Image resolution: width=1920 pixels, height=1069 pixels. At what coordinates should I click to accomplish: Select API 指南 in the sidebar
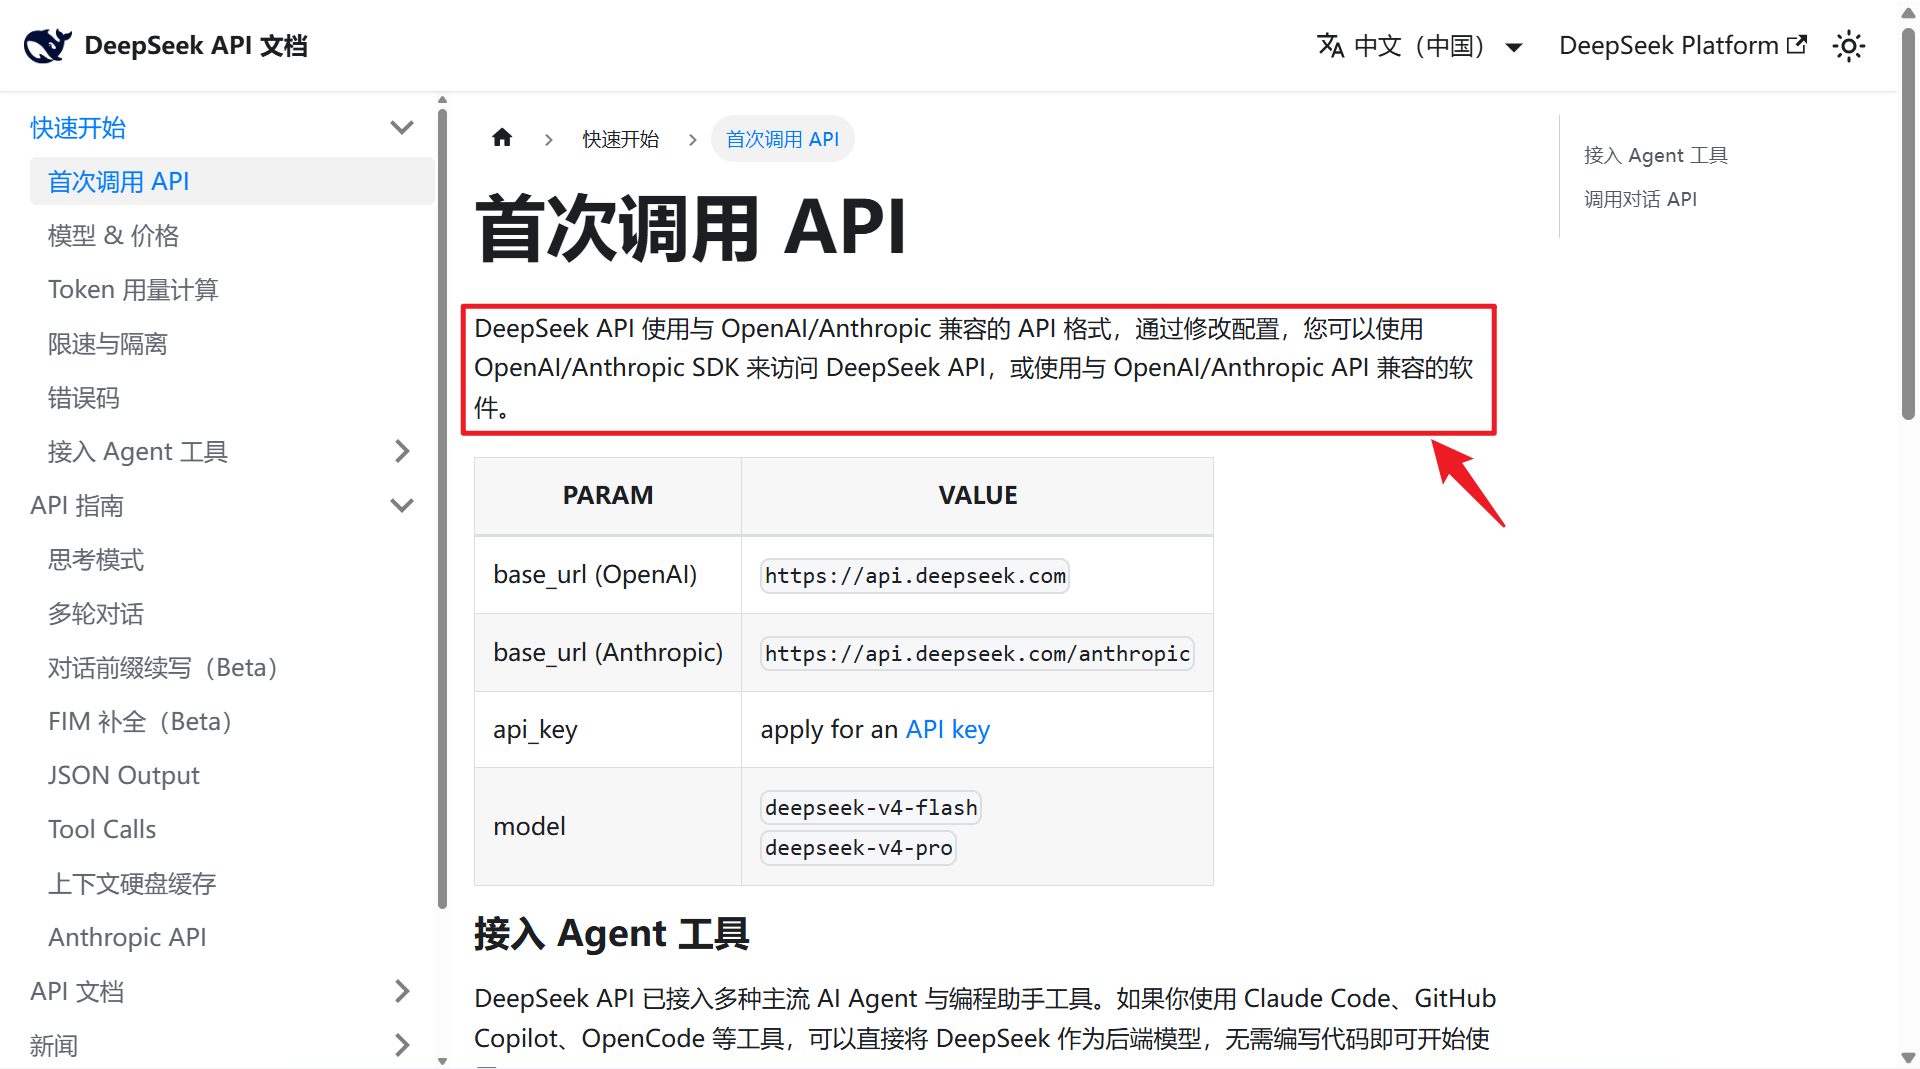[77, 506]
